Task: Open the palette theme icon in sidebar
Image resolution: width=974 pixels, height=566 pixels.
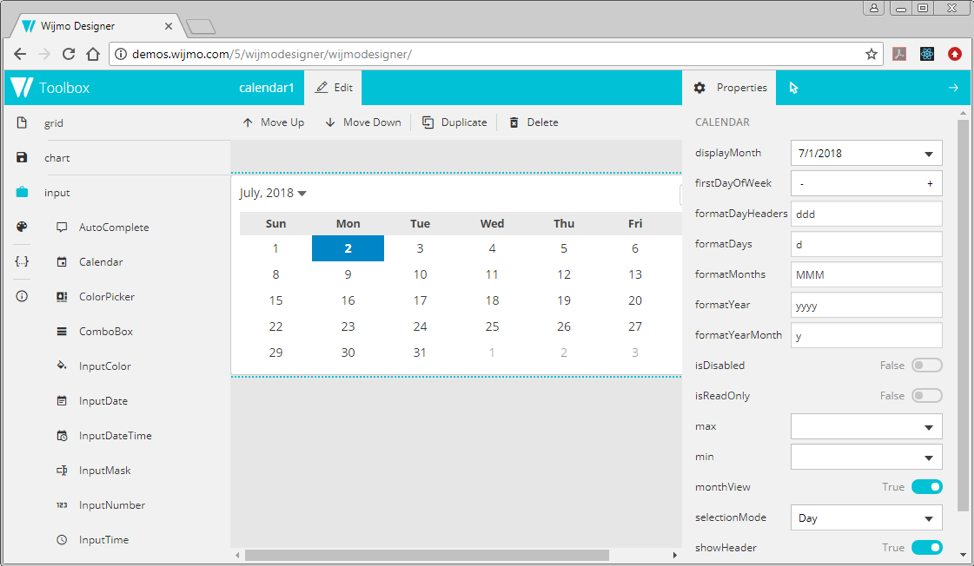Action: tap(22, 227)
